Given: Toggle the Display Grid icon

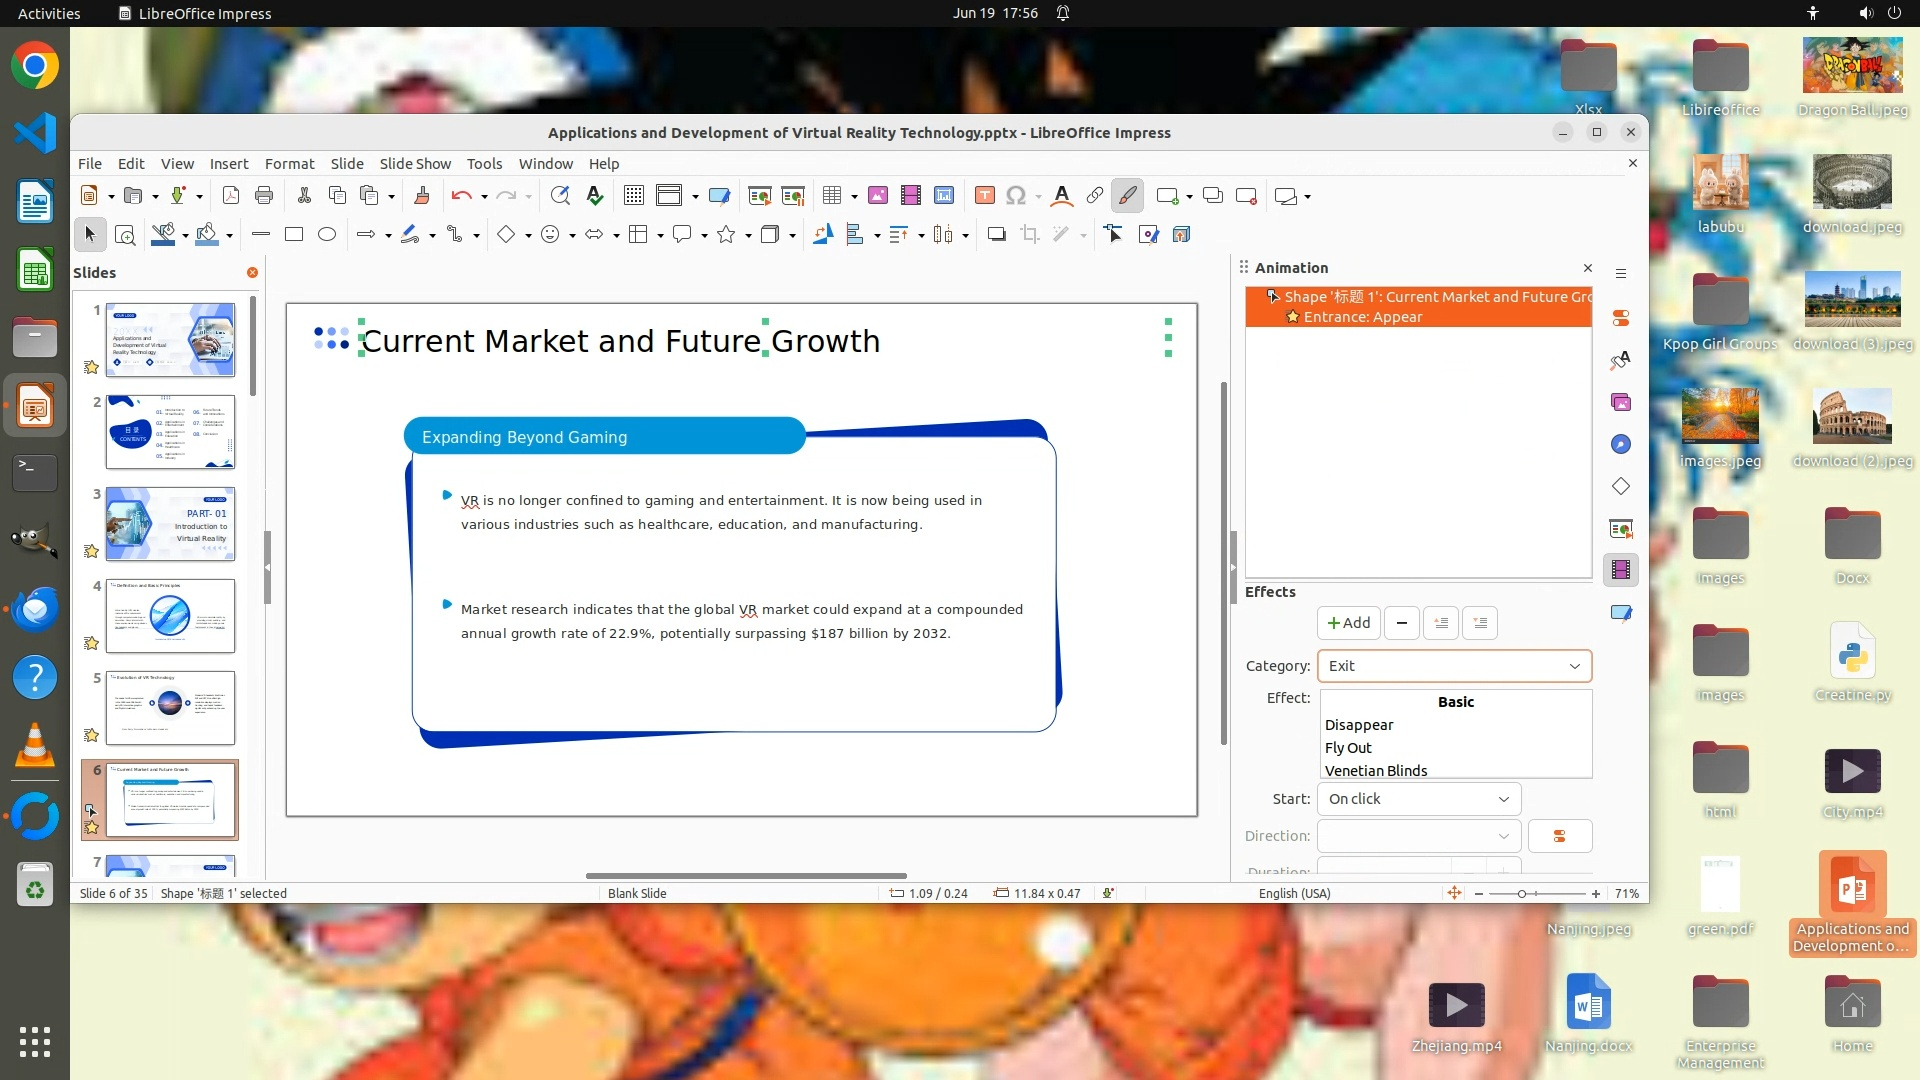Looking at the screenshot, I should (x=633, y=196).
